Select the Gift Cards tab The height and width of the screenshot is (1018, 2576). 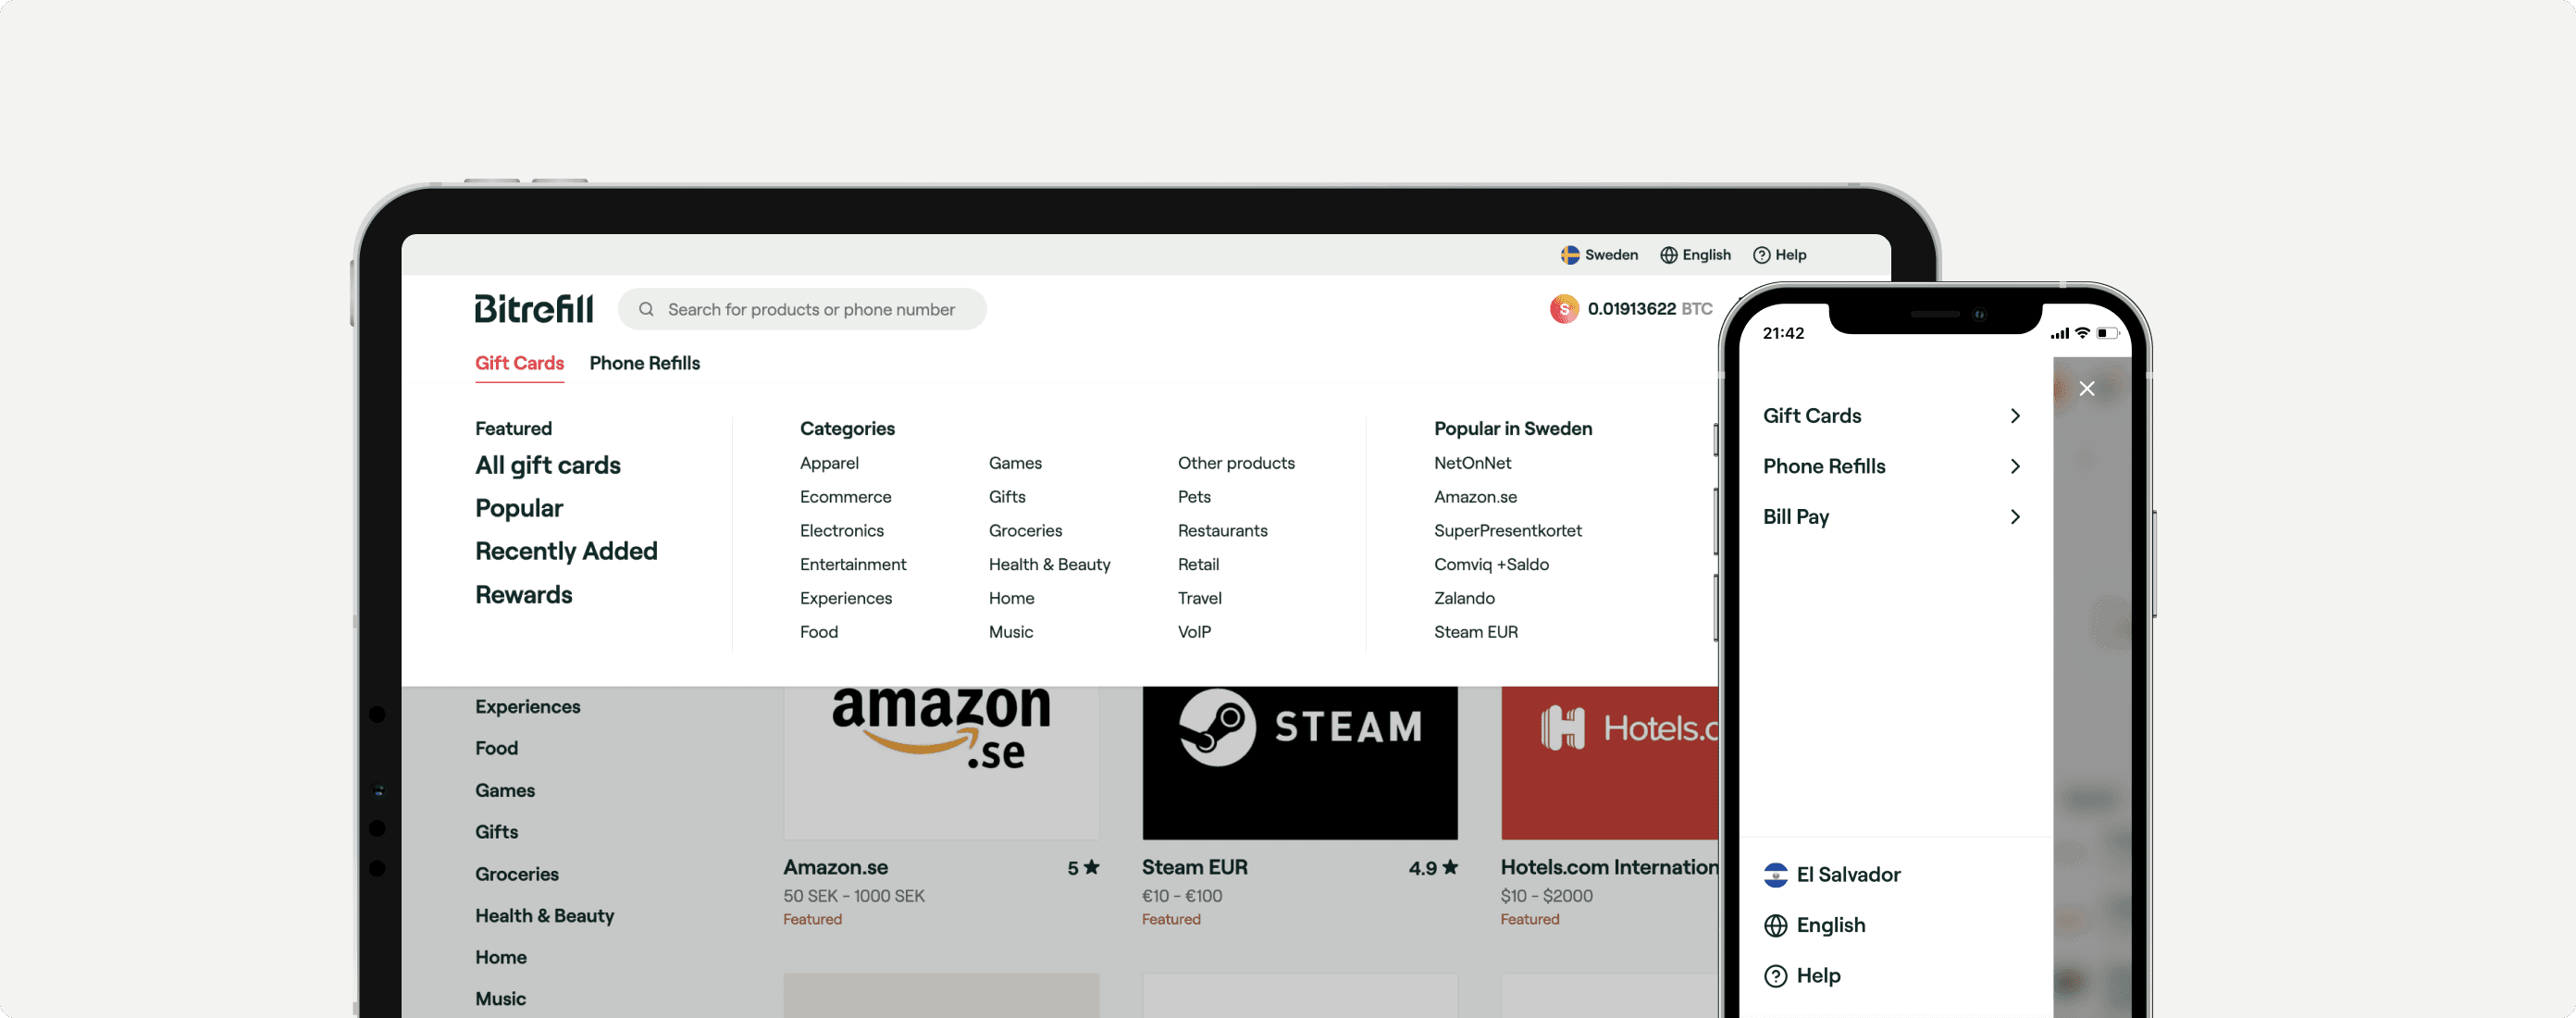point(519,364)
